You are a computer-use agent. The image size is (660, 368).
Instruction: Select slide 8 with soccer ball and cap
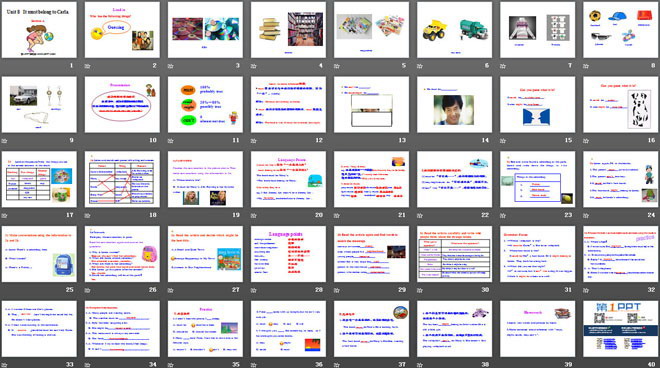(621, 30)
